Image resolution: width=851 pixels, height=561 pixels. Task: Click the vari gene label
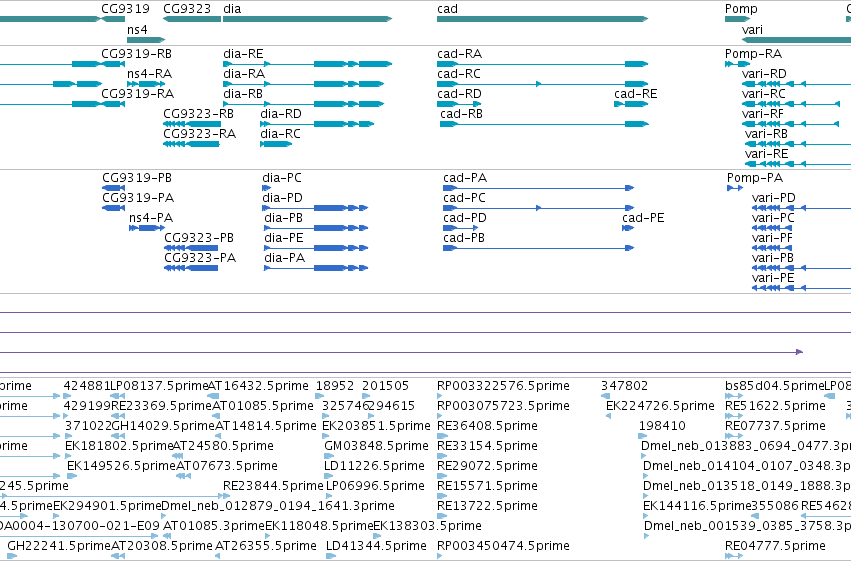[x=752, y=29]
